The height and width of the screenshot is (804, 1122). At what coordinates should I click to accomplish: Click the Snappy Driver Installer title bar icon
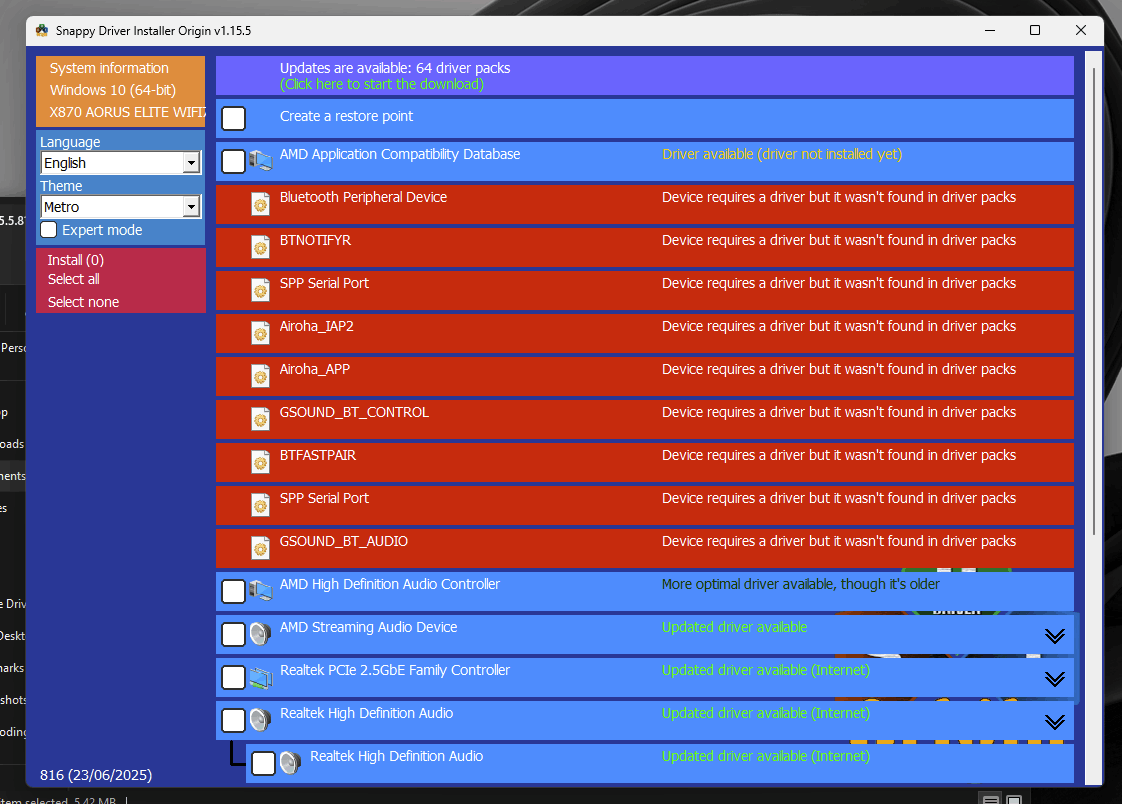[41, 31]
